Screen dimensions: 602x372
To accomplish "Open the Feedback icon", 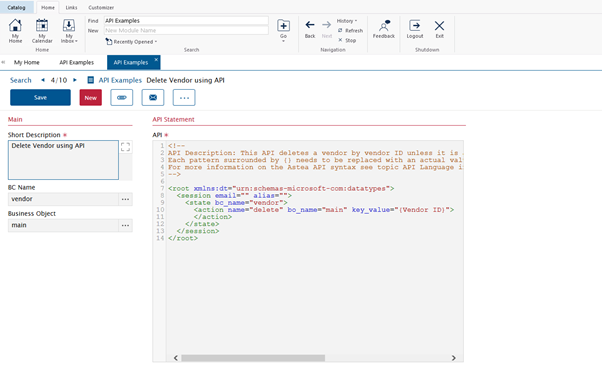I will (384, 29).
